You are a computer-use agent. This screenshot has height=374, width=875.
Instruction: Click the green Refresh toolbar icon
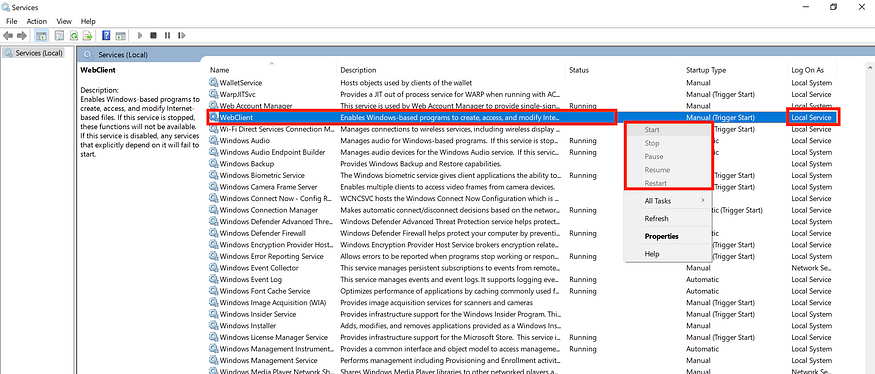point(74,36)
